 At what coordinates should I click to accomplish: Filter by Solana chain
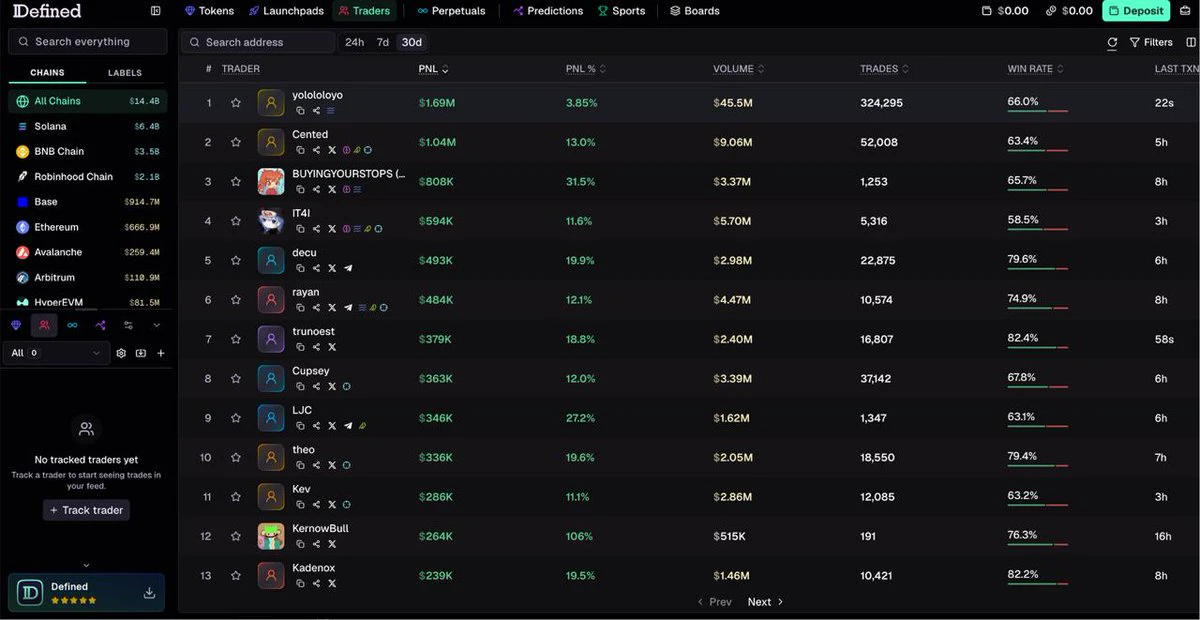(87, 126)
